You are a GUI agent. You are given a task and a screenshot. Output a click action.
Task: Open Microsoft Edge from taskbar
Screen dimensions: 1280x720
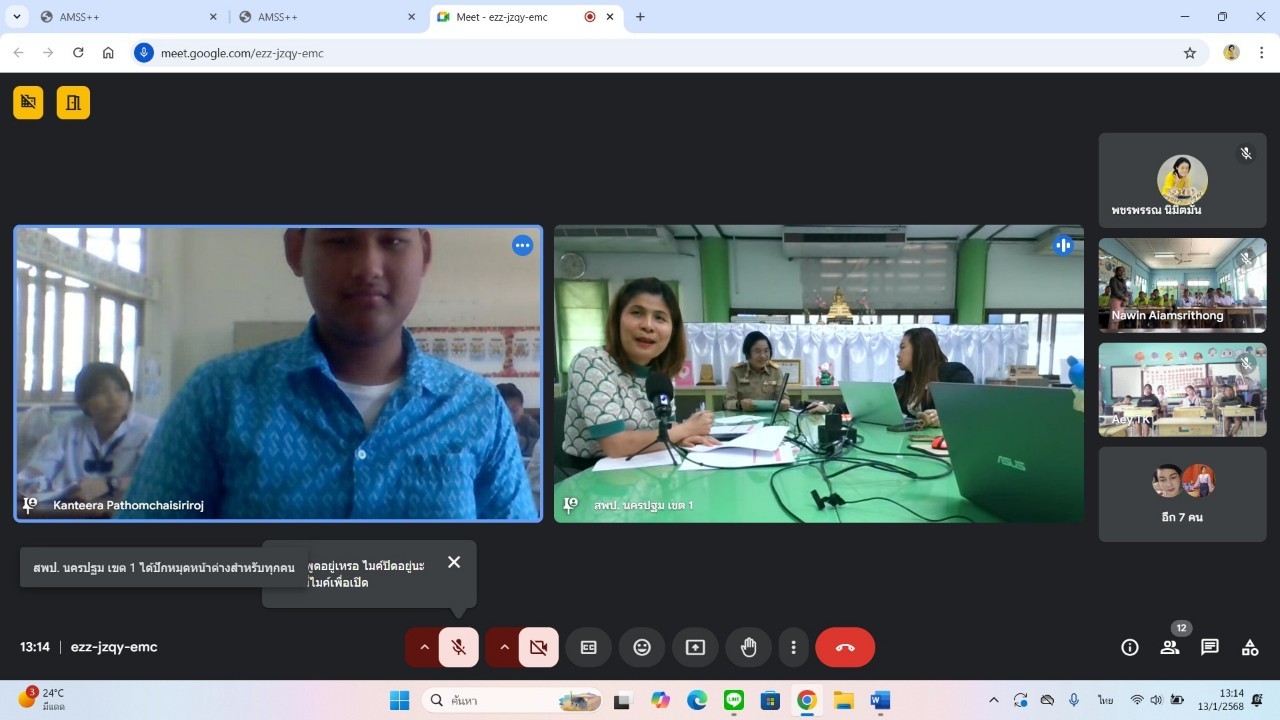click(x=697, y=700)
